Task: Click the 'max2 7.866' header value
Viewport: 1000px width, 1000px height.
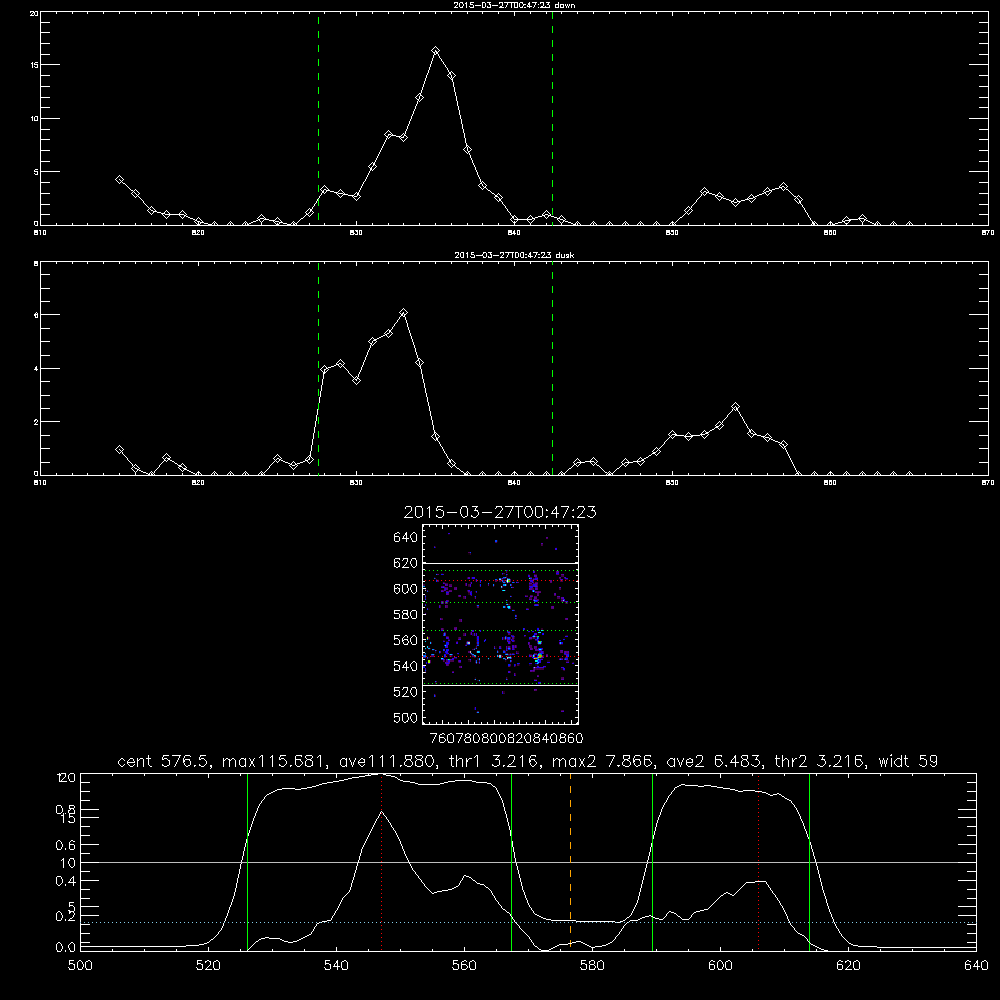Action: tap(602, 761)
